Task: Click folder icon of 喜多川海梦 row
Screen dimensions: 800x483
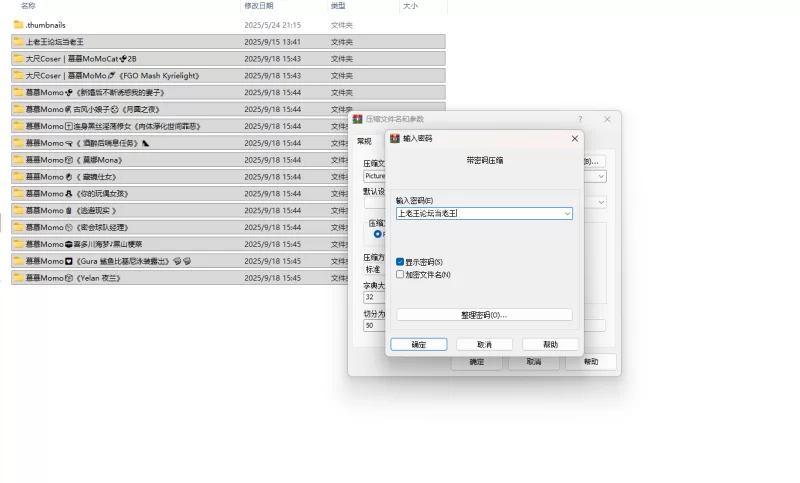Action: [x=18, y=243]
